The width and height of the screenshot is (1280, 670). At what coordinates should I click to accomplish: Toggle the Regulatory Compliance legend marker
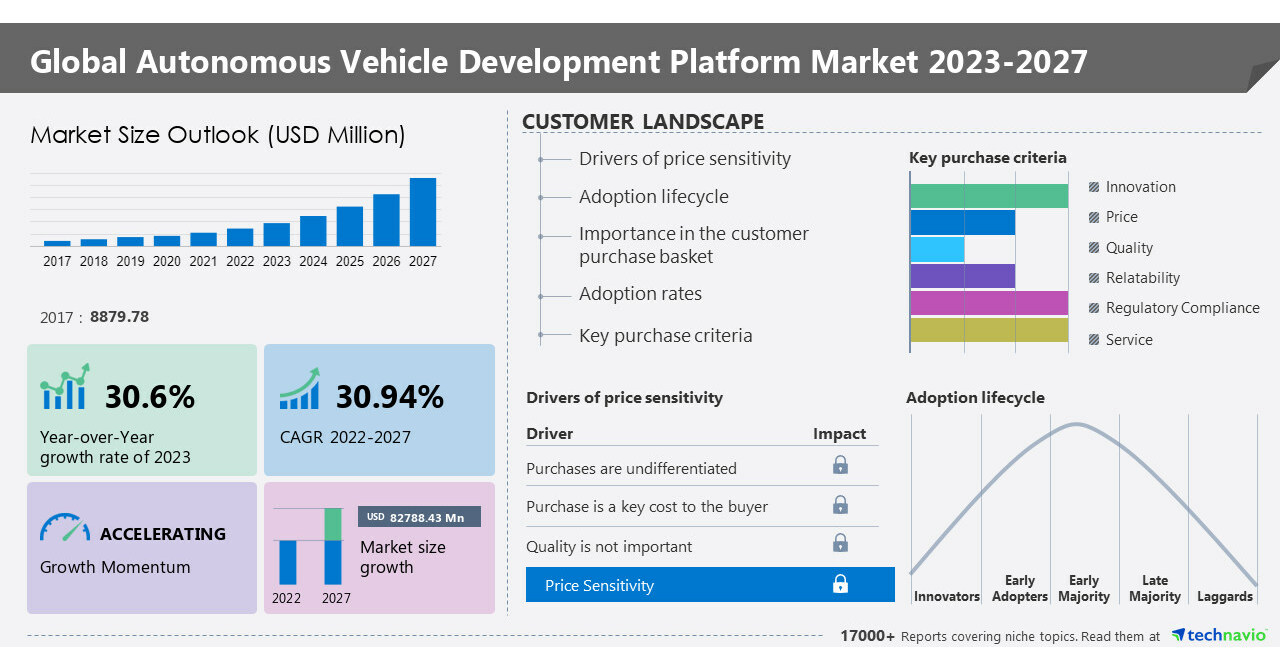(1094, 309)
